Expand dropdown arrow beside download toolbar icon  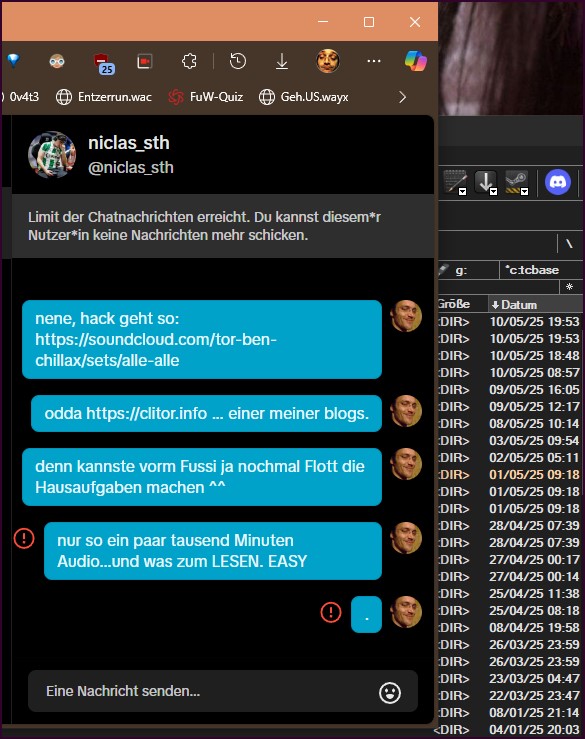pos(493,191)
